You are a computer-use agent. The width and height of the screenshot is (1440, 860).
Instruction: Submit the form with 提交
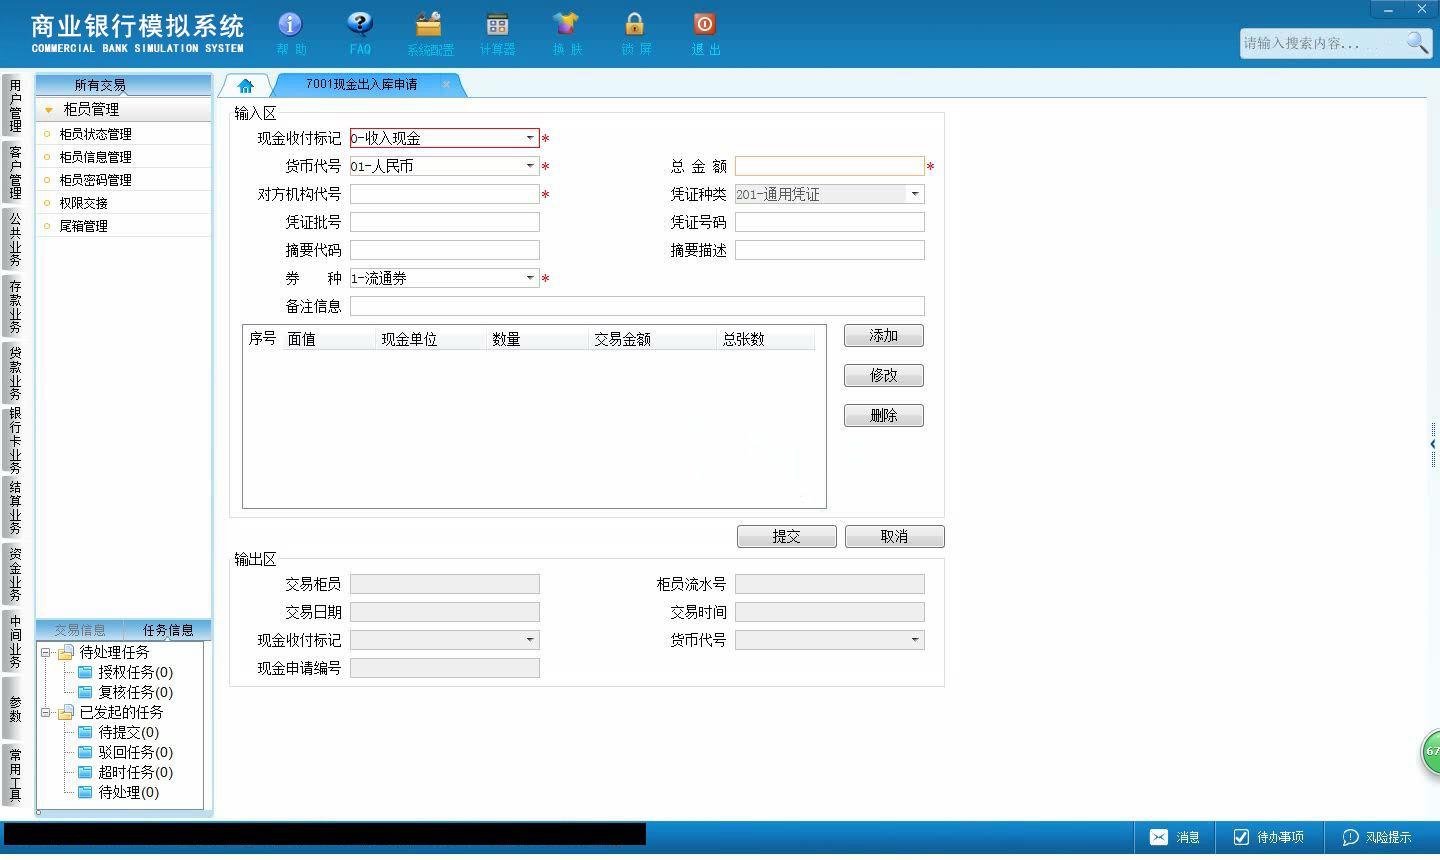pyautogui.click(x=787, y=537)
